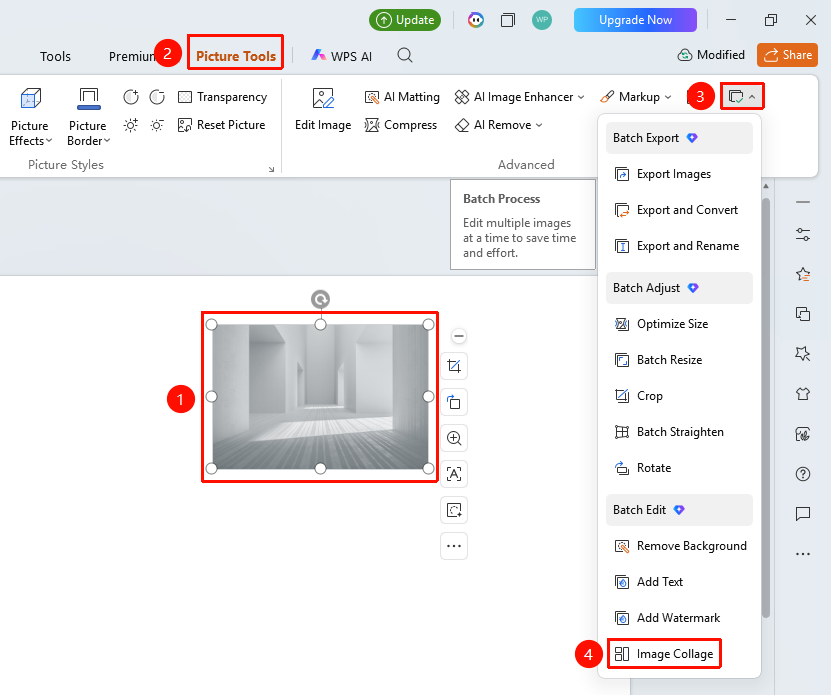Collapse the Batch Process dropdown button

tap(742, 97)
